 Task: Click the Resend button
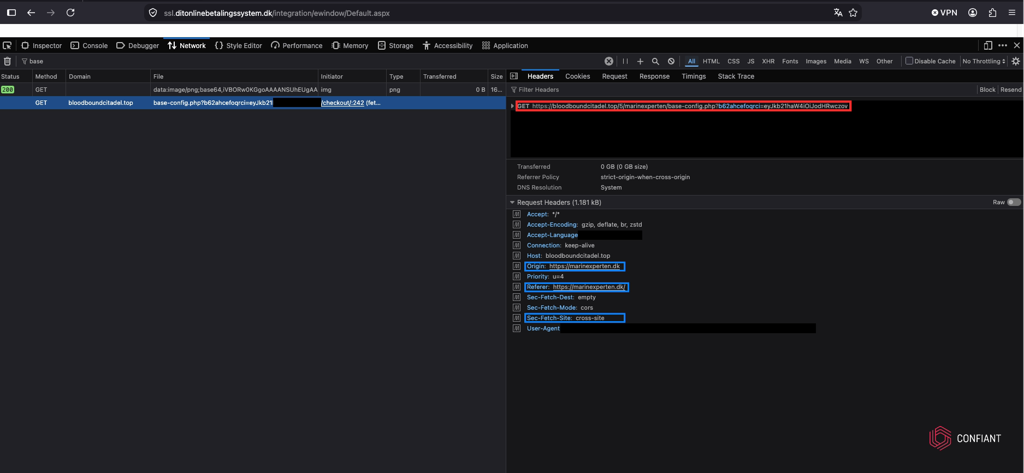pyautogui.click(x=1010, y=90)
